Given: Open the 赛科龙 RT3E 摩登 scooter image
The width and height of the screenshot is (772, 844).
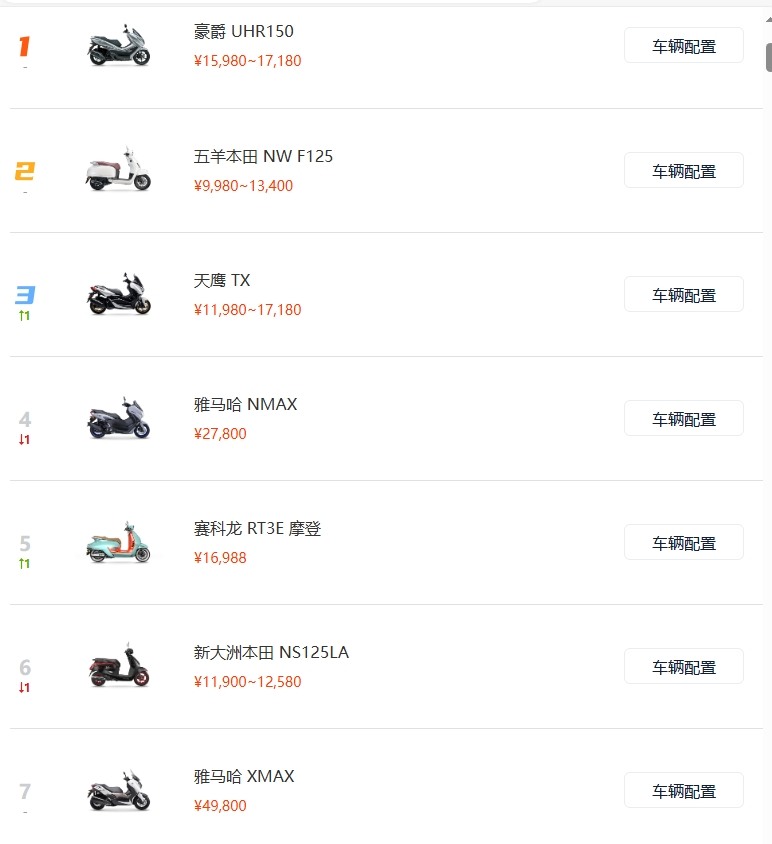Looking at the screenshot, I should (118, 542).
